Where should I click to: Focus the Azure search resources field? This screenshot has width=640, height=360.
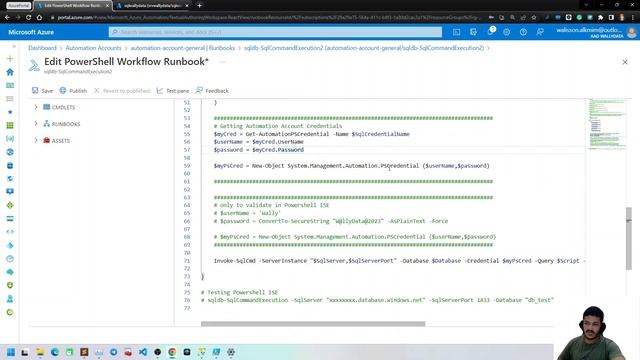pos(275,32)
